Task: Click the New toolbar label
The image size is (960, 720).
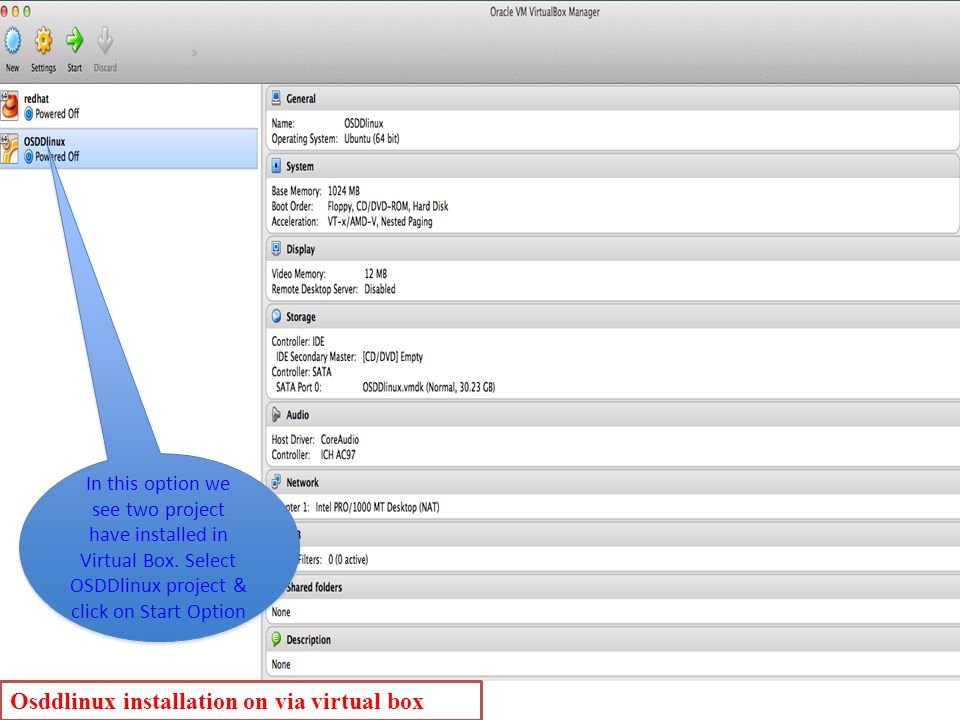Action: pyautogui.click(x=13, y=68)
